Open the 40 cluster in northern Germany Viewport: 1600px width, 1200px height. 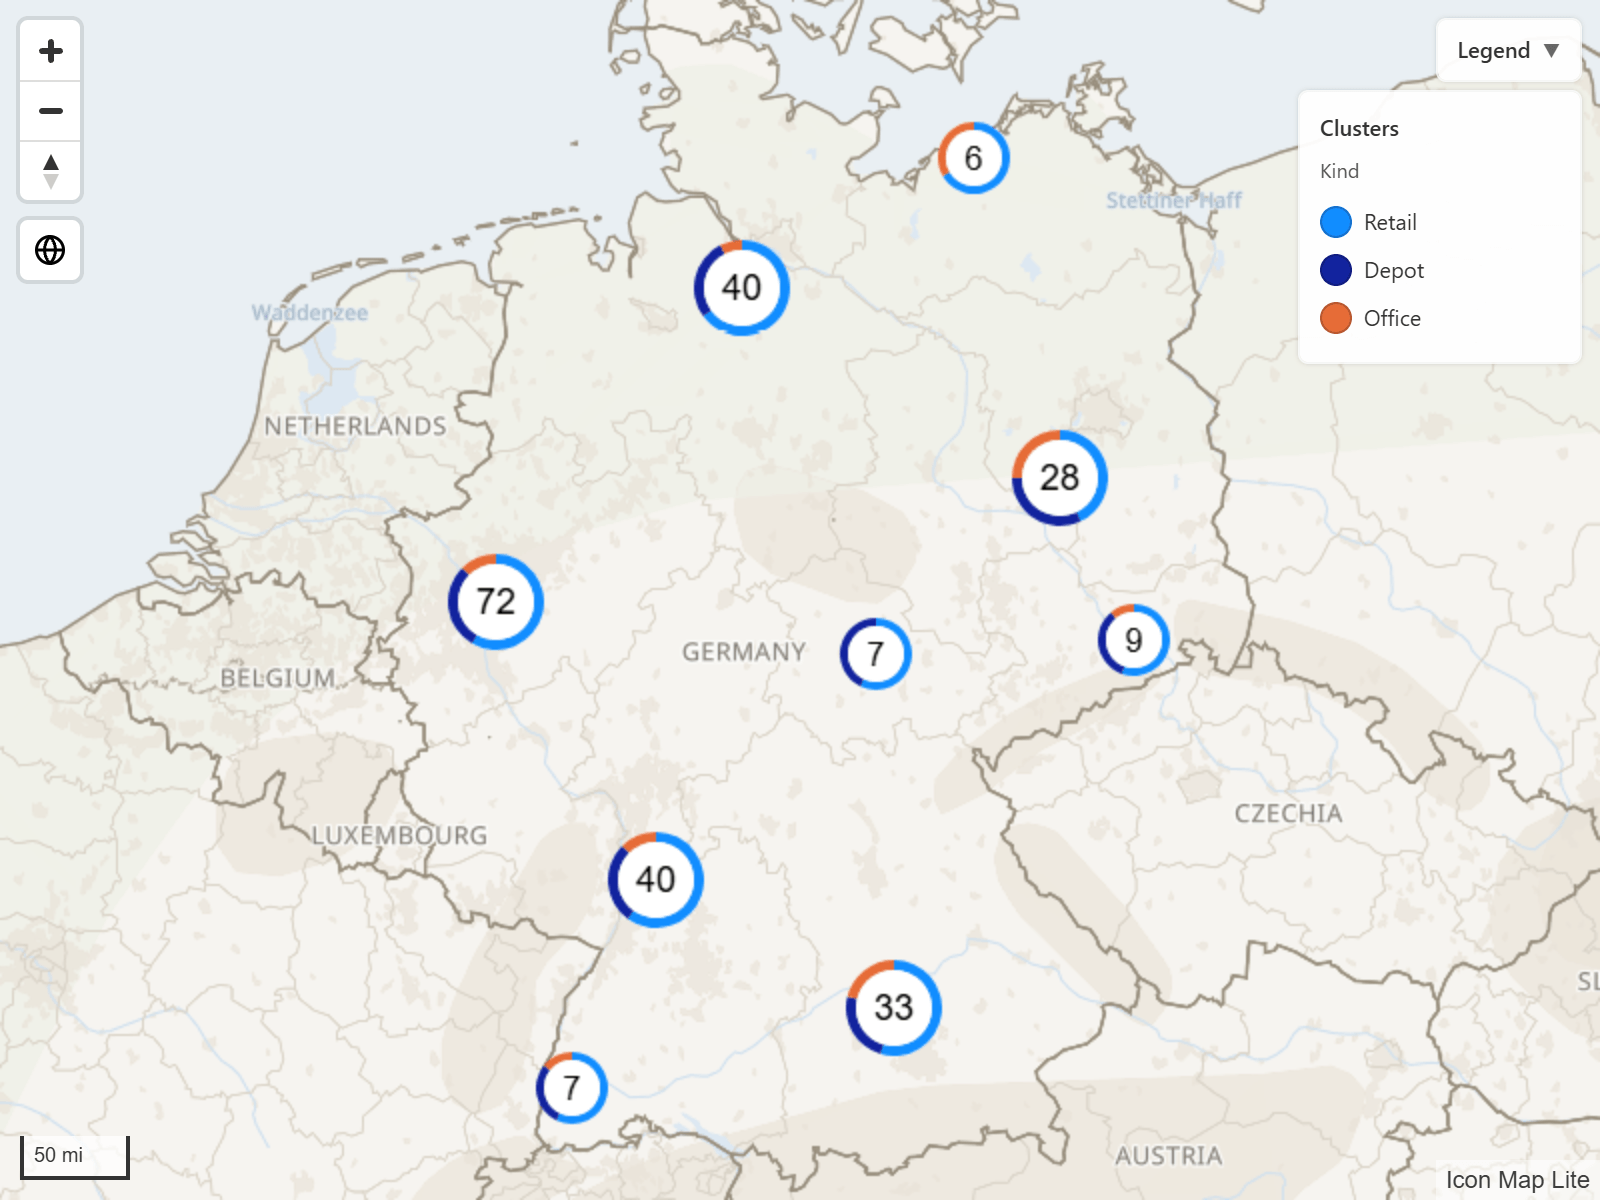click(742, 288)
